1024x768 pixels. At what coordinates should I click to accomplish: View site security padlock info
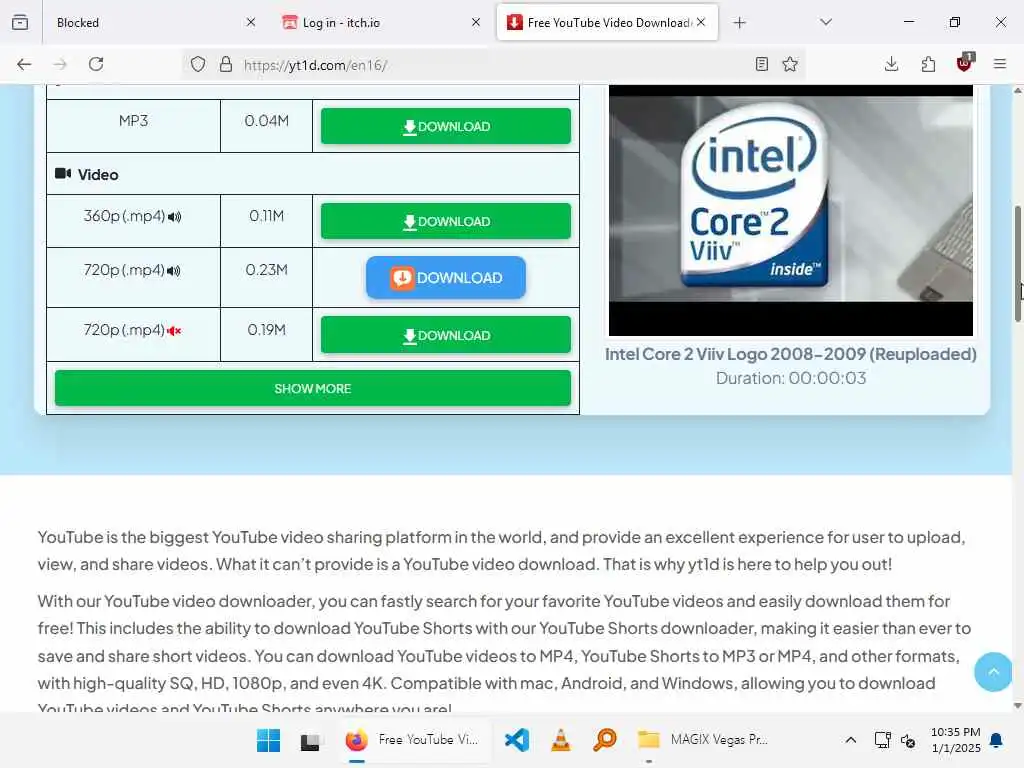pos(226,64)
